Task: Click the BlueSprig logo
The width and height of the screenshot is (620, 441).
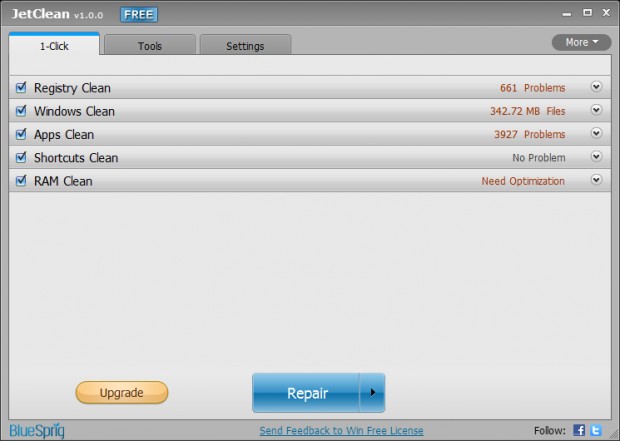Action: (37, 431)
